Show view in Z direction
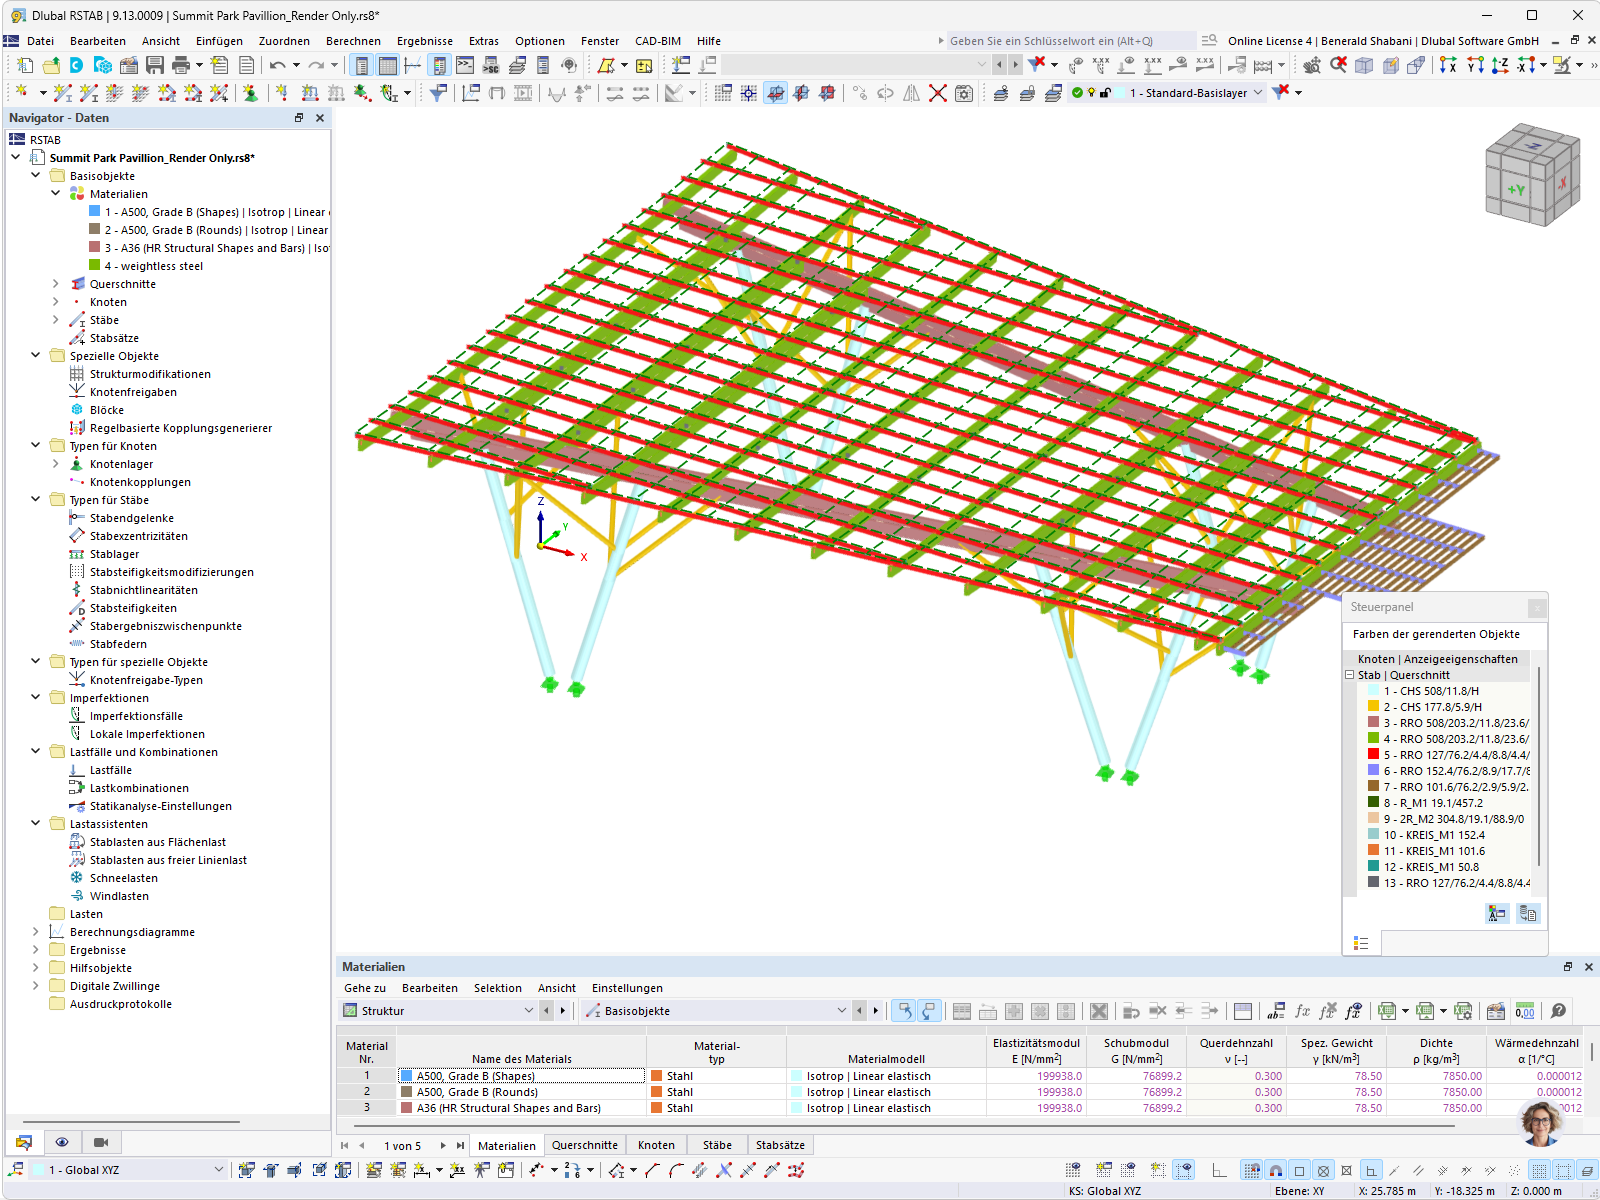Screen dimensions: 1600x1200 click(x=1500, y=65)
